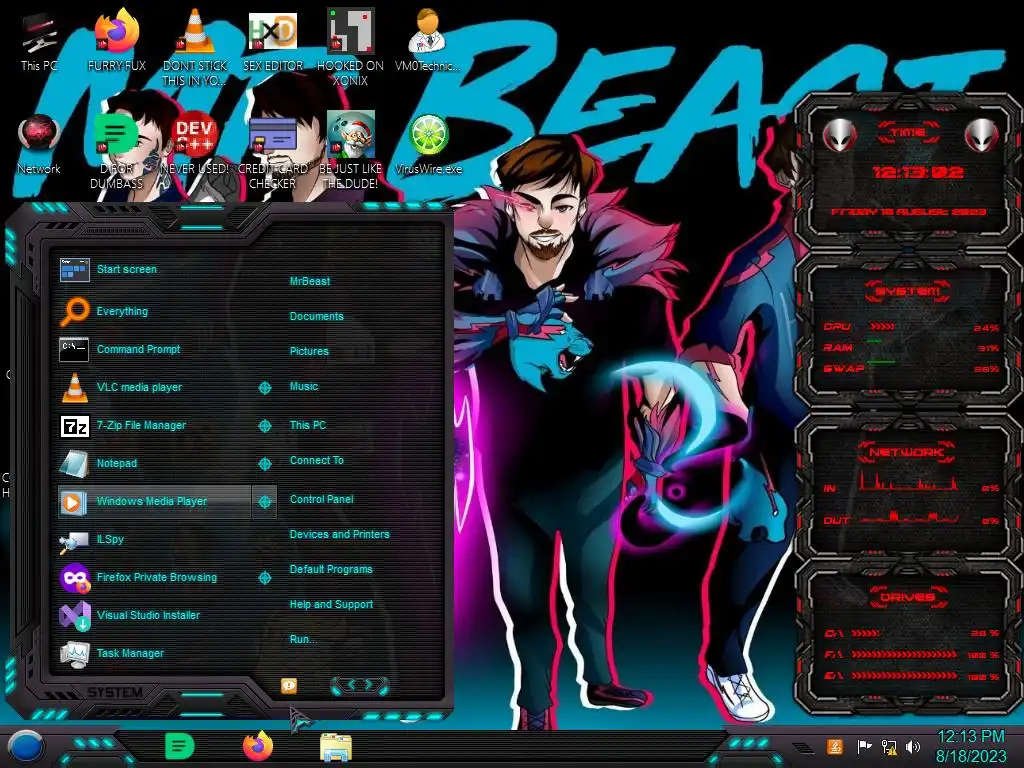Expand Firefox Private Browsing jump list arrow
The height and width of the screenshot is (768, 1024).
pos(264,577)
